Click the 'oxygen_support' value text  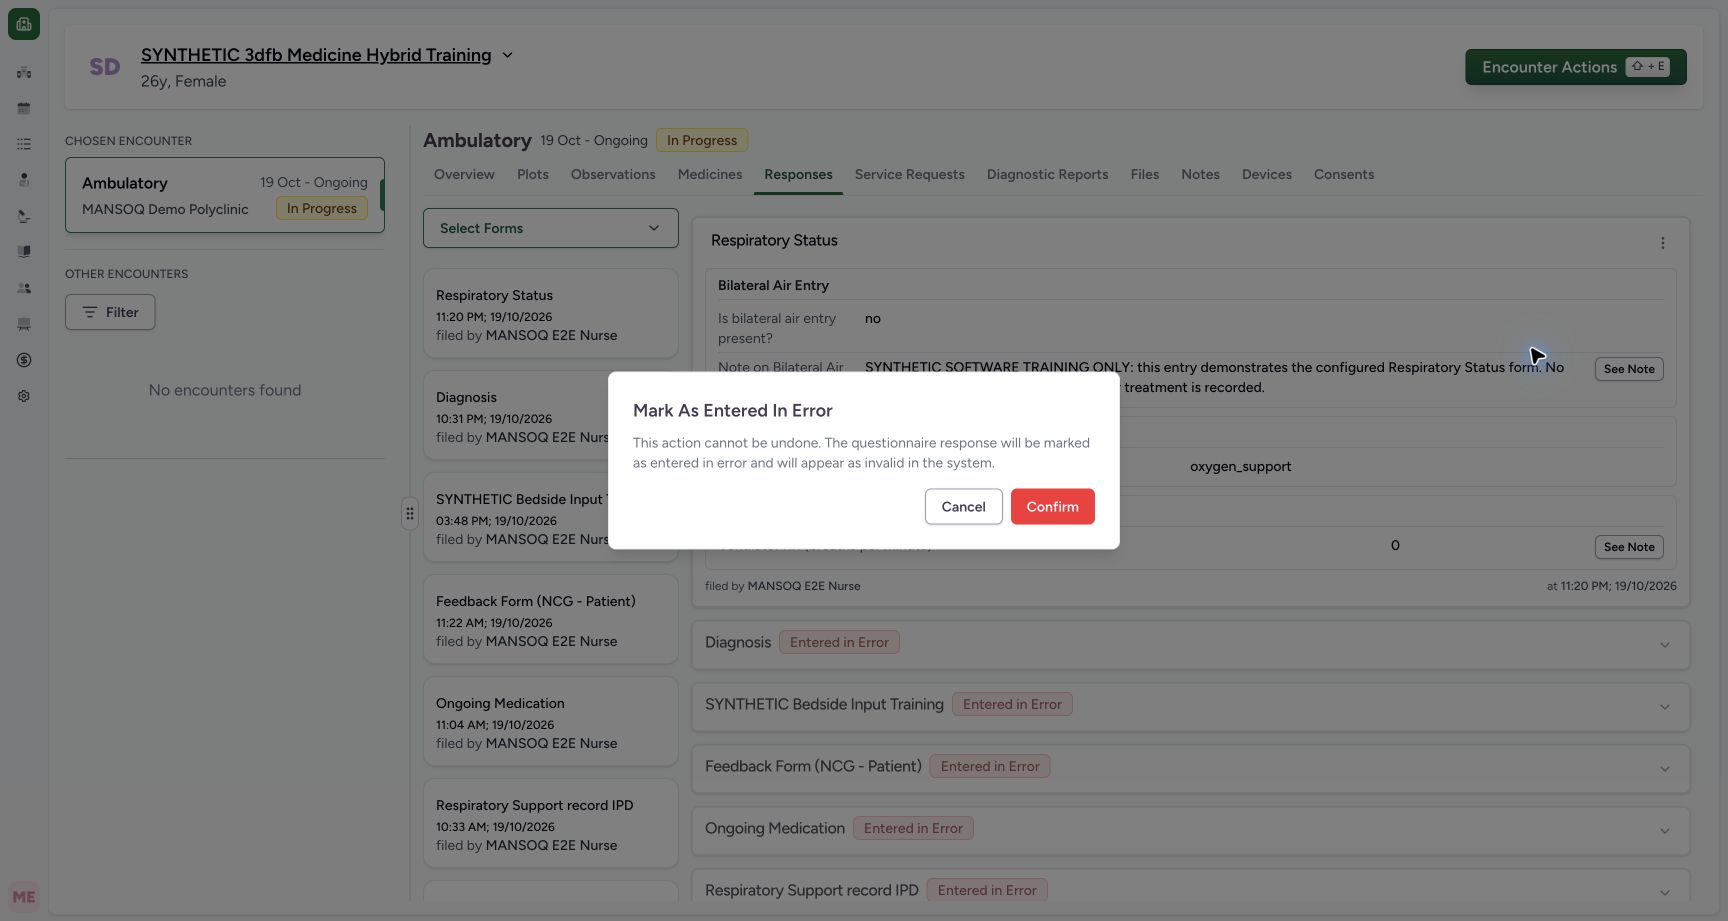pyautogui.click(x=1240, y=466)
